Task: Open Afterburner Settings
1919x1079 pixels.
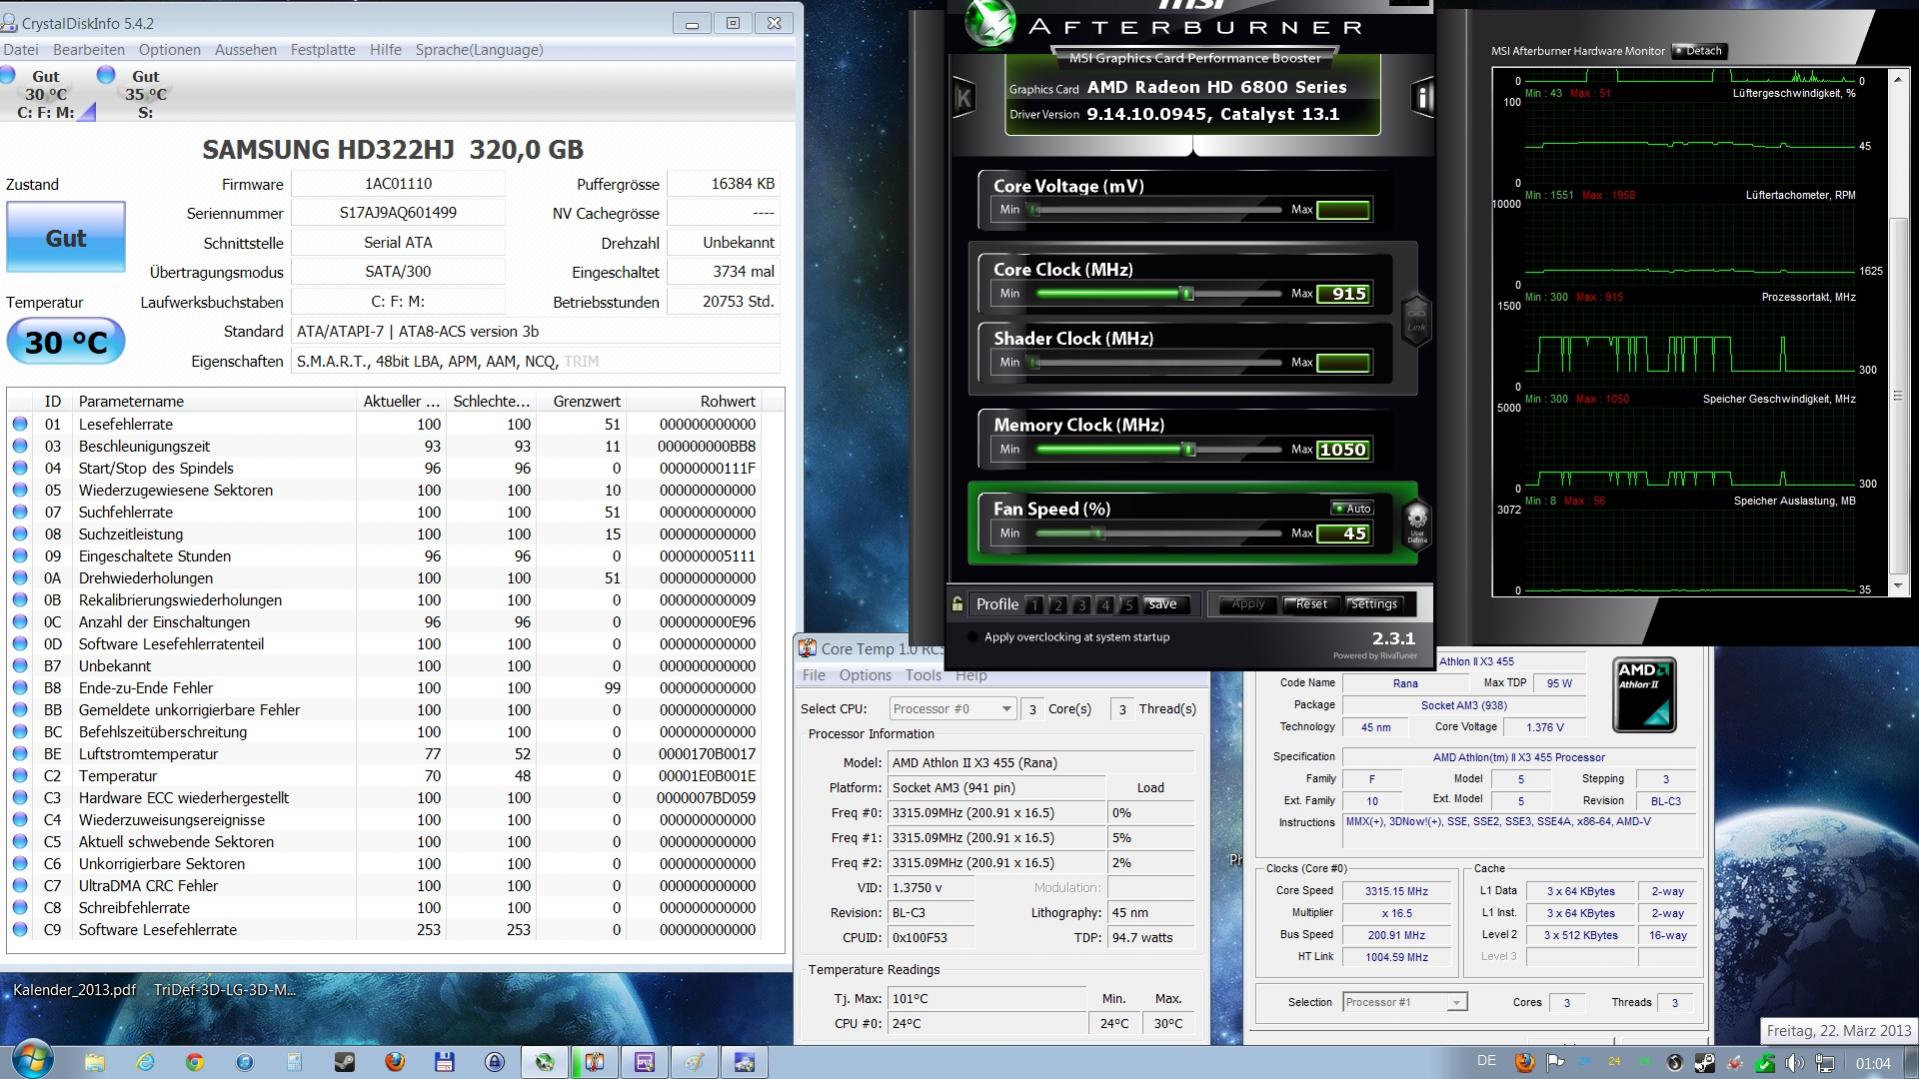Action: point(1373,604)
